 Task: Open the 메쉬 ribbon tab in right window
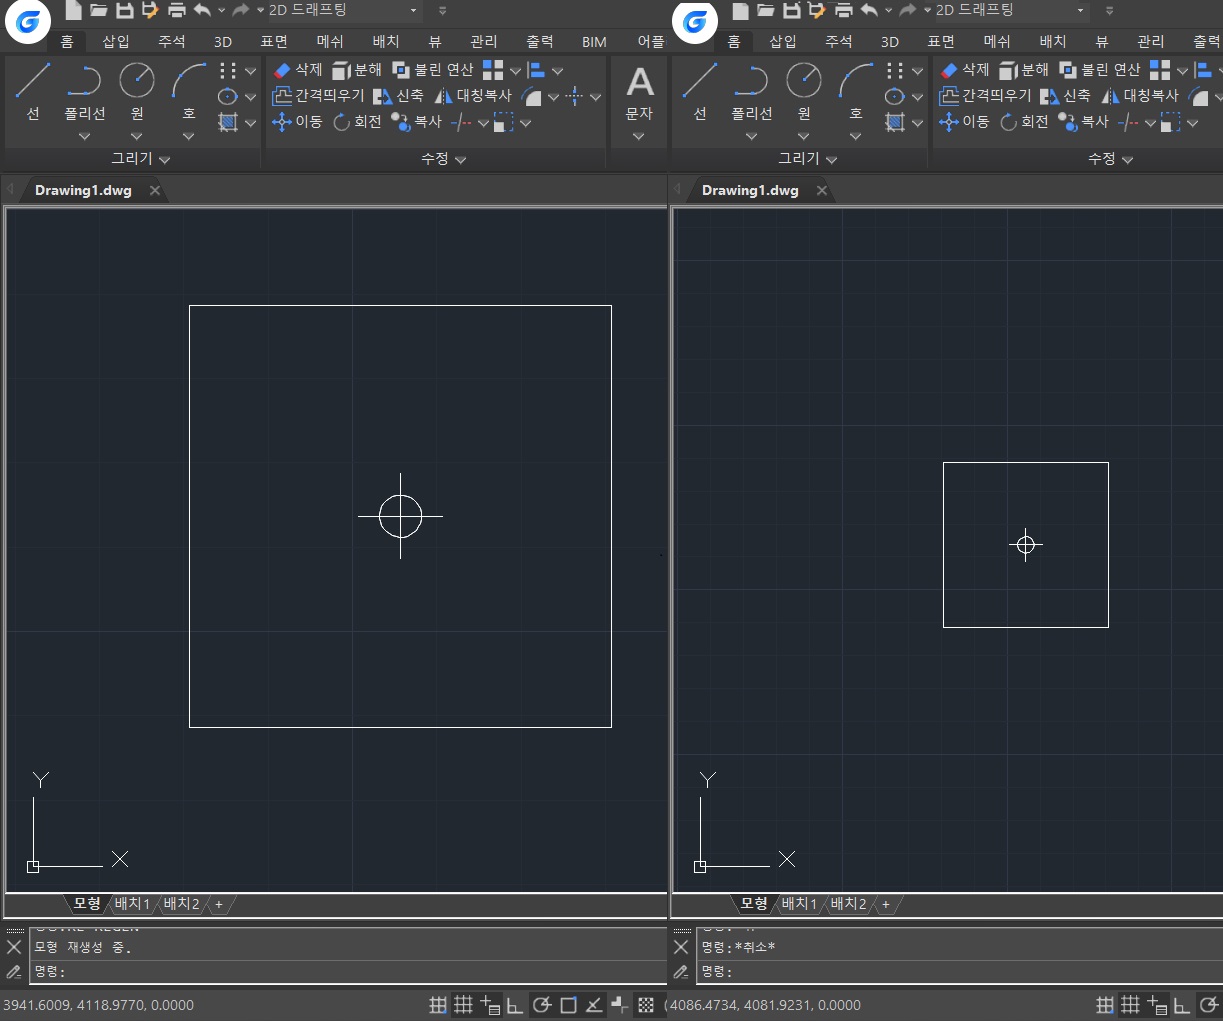tap(997, 41)
